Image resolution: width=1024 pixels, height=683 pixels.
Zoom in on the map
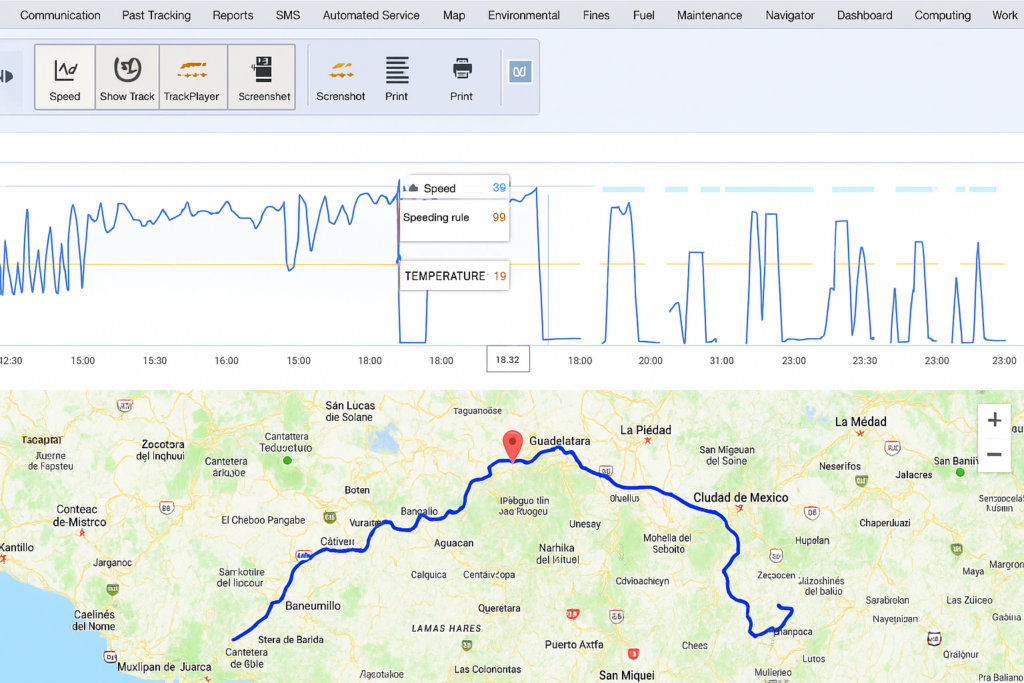pos(994,420)
